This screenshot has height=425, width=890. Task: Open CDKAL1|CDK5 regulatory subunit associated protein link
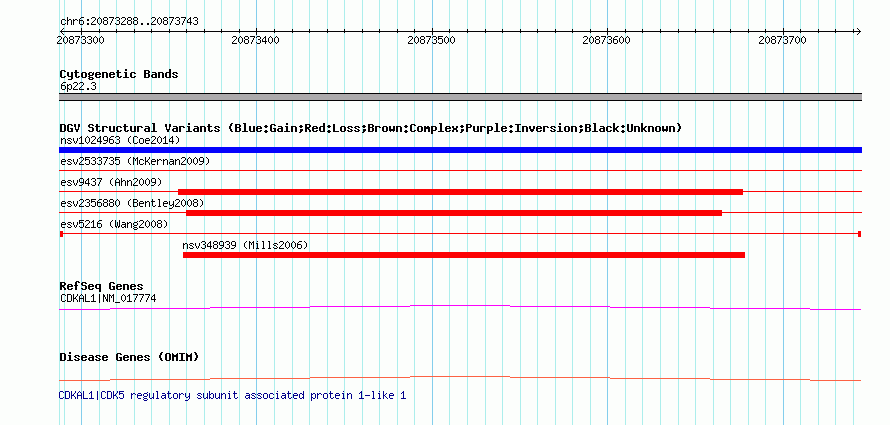(x=232, y=395)
